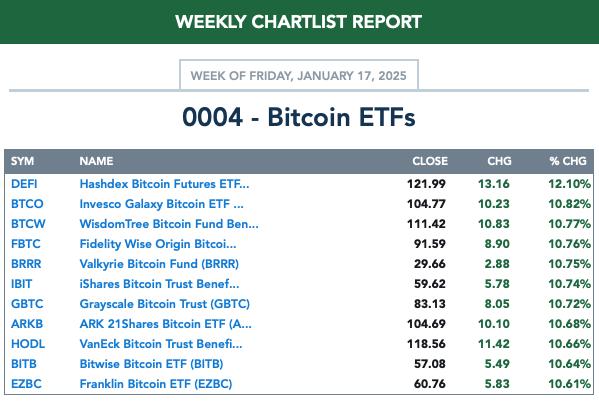This screenshot has width=599, height=401.
Task: Open Valkyrie Bitcoin Fund (BRRR) link
Action: coord(159,264)
